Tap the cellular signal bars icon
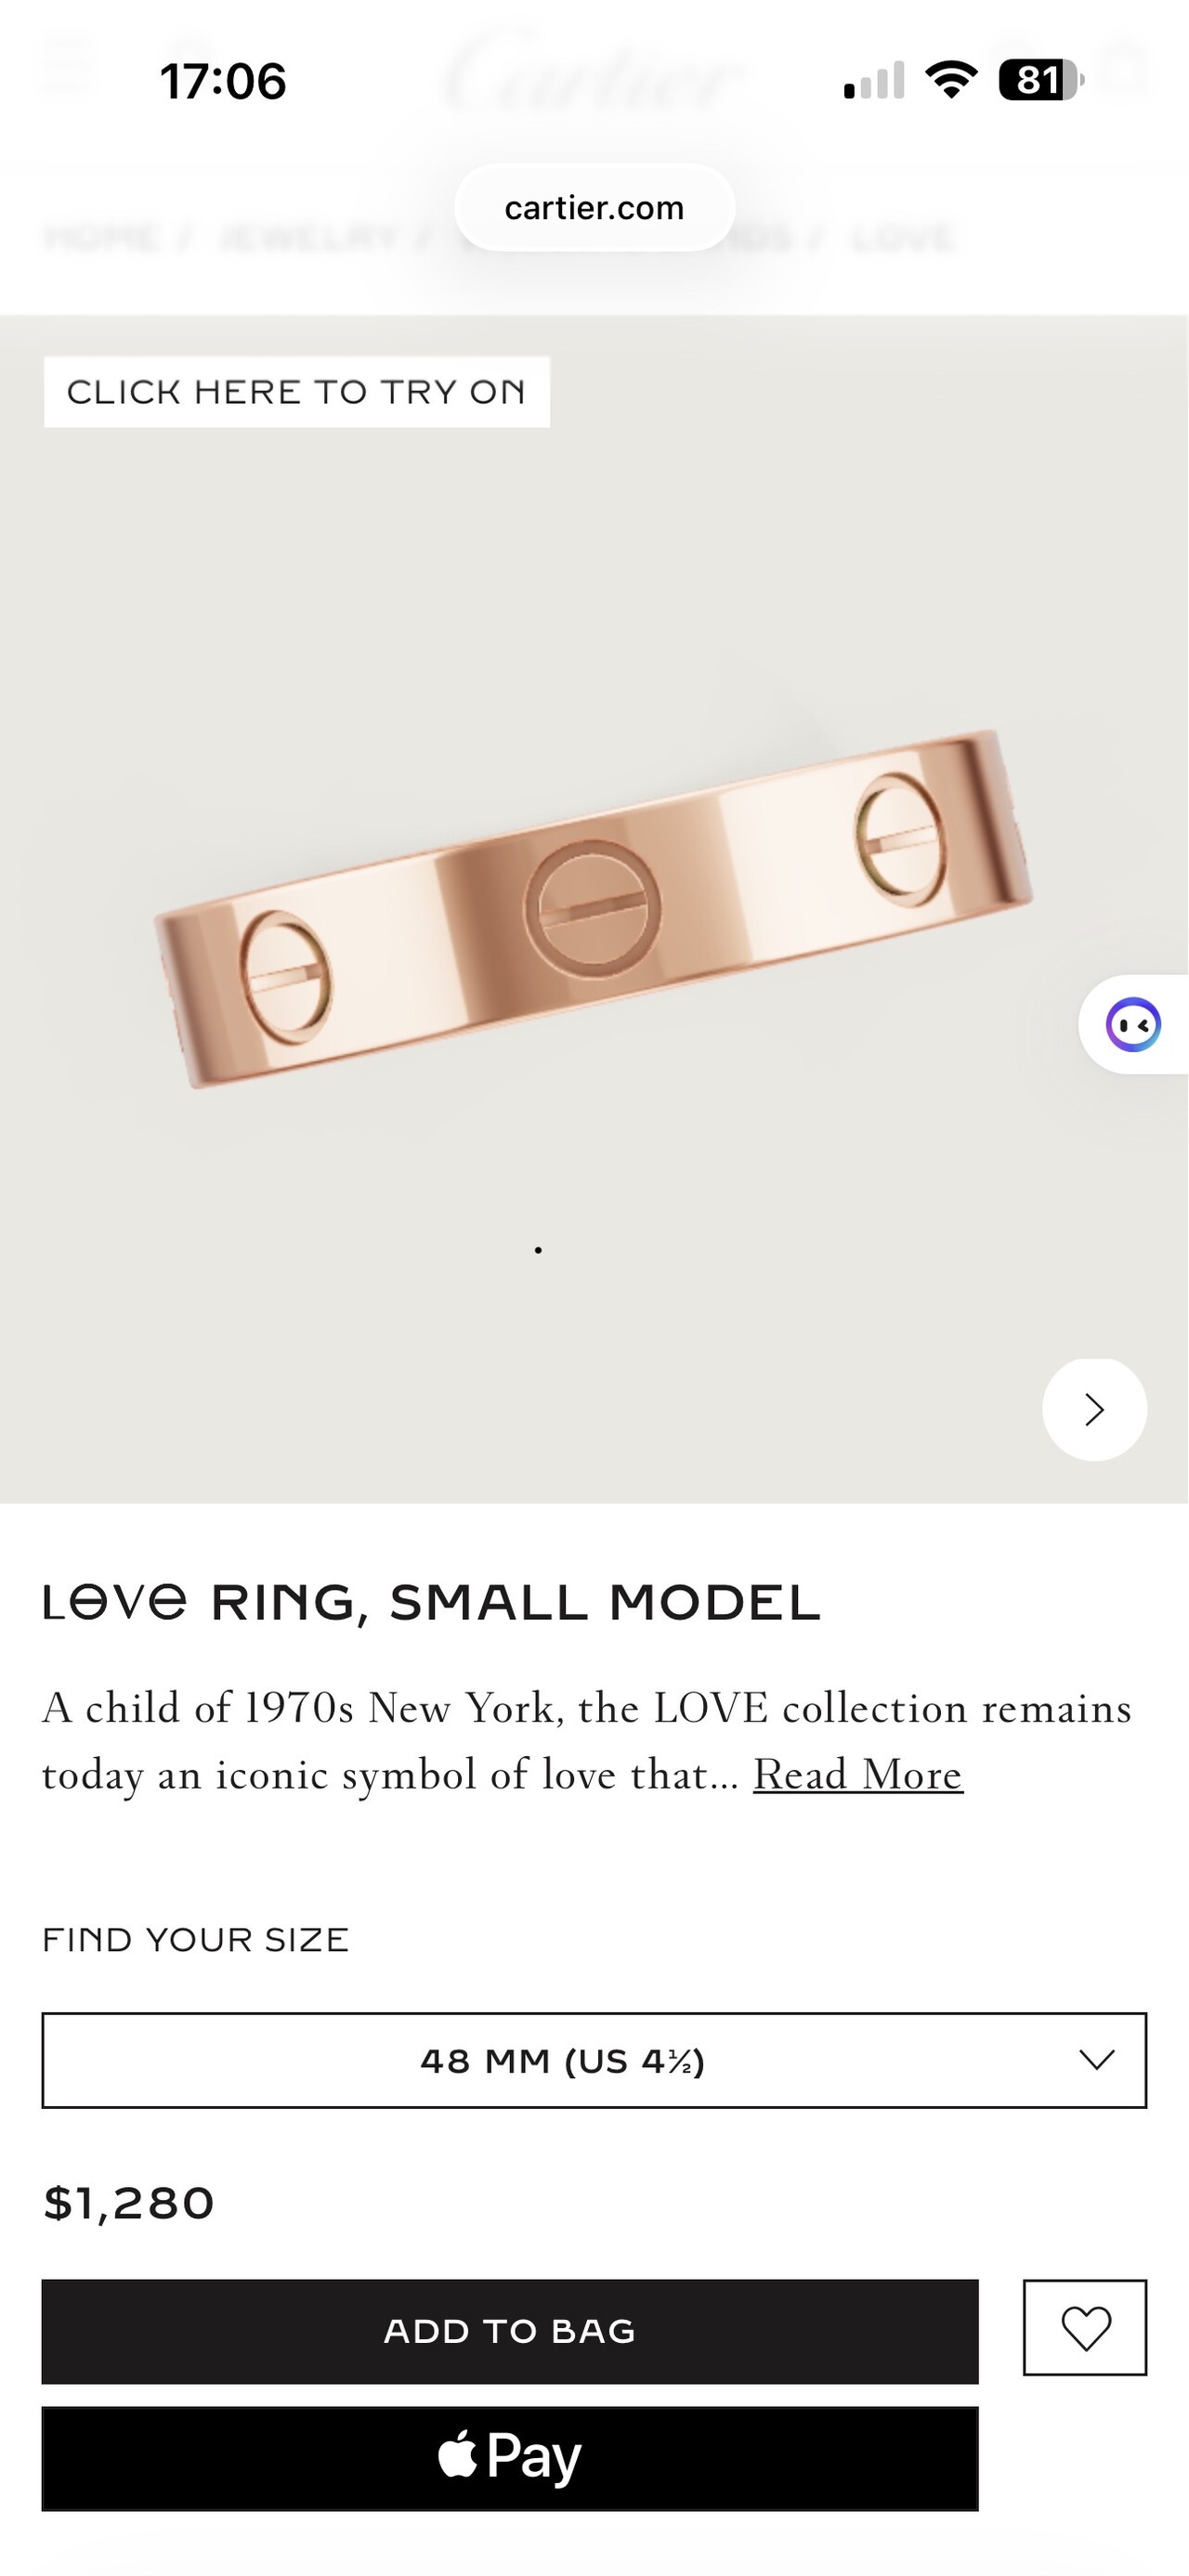The image size is (1189, 2576). pos(874,80)
